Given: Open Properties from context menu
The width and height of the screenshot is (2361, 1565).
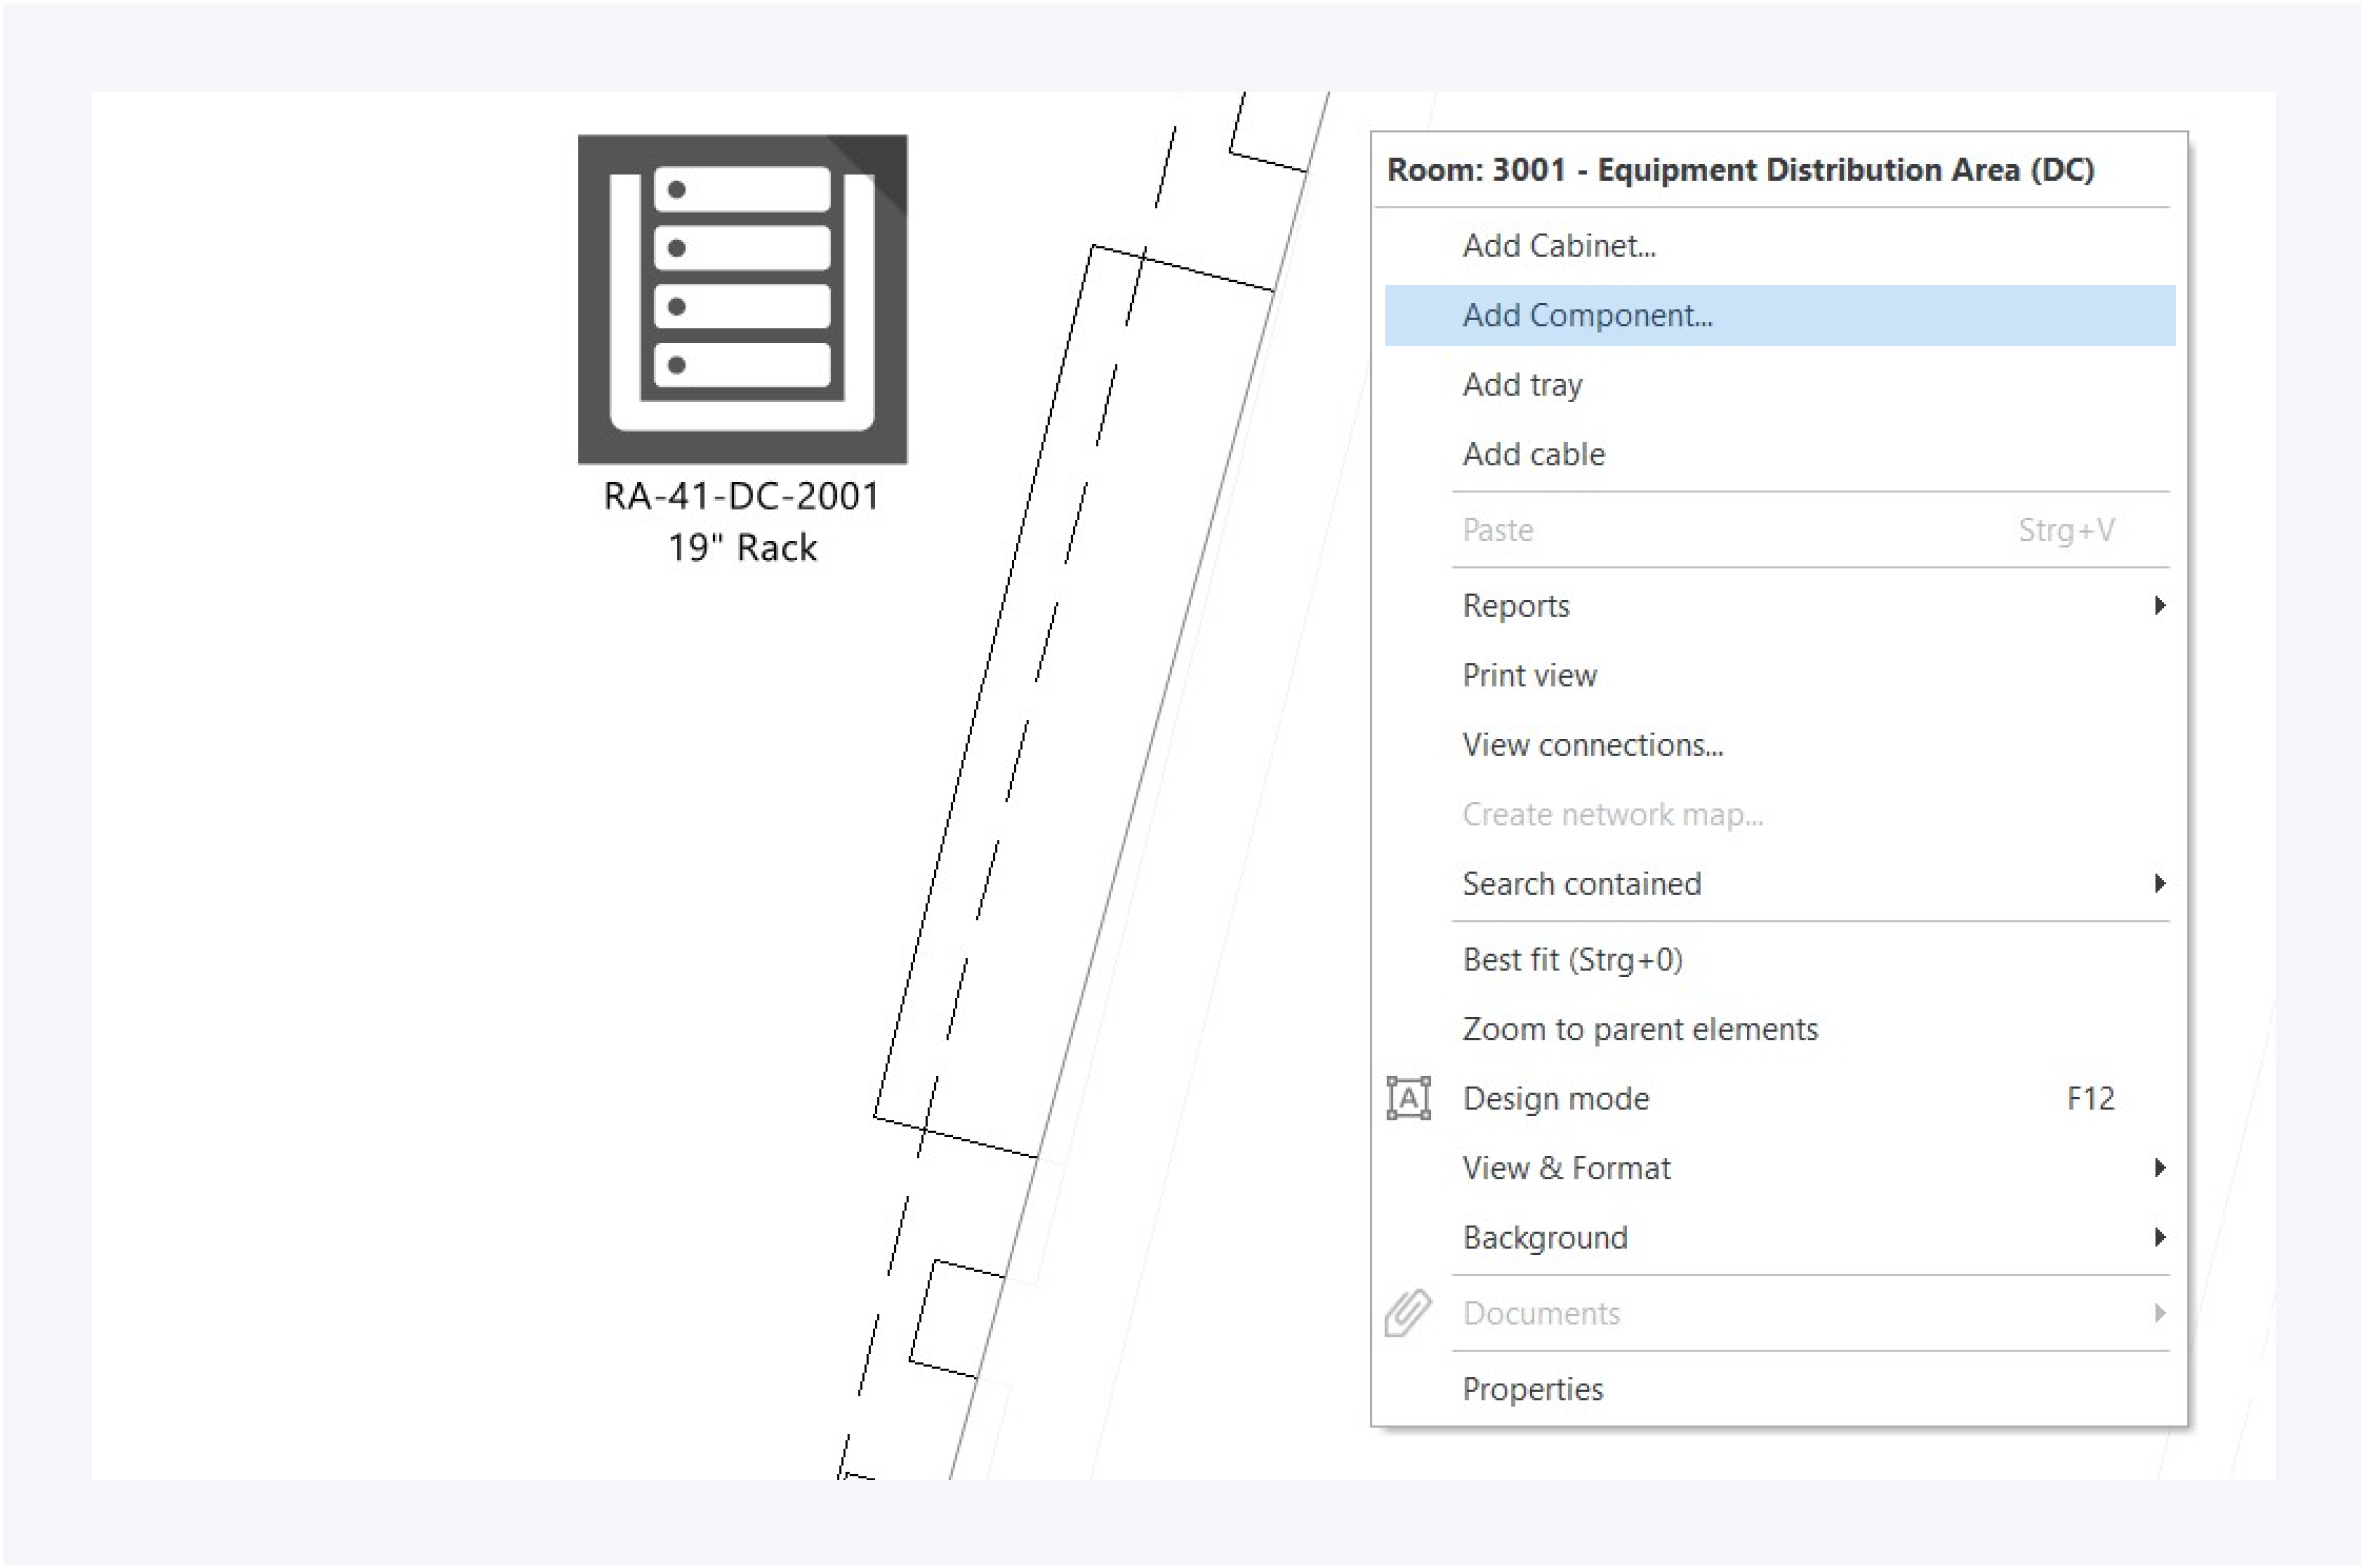Looking at the screenshot, I should coord(1532,1389).
